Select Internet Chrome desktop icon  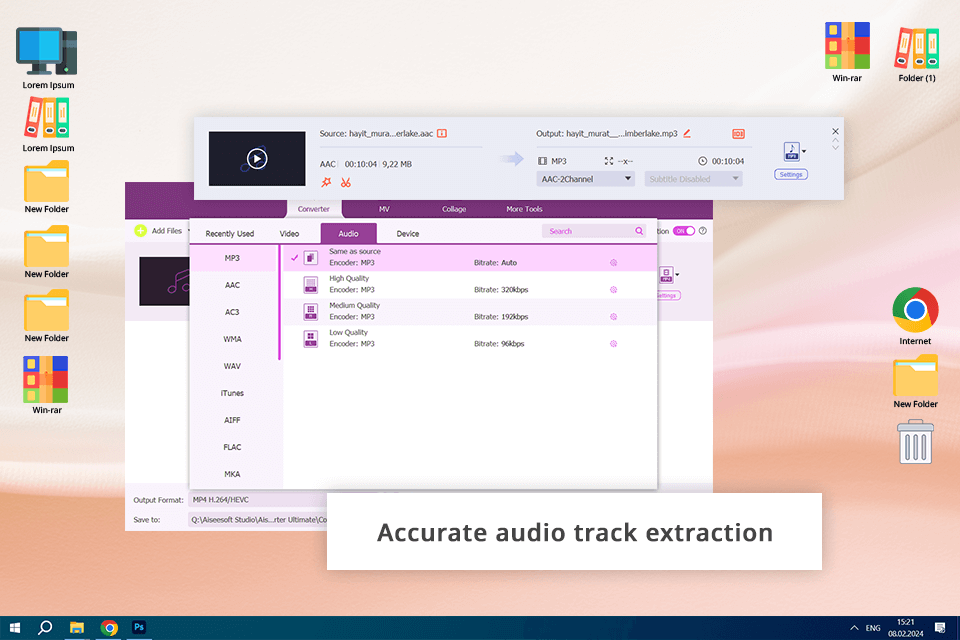[x=915, y=316]
